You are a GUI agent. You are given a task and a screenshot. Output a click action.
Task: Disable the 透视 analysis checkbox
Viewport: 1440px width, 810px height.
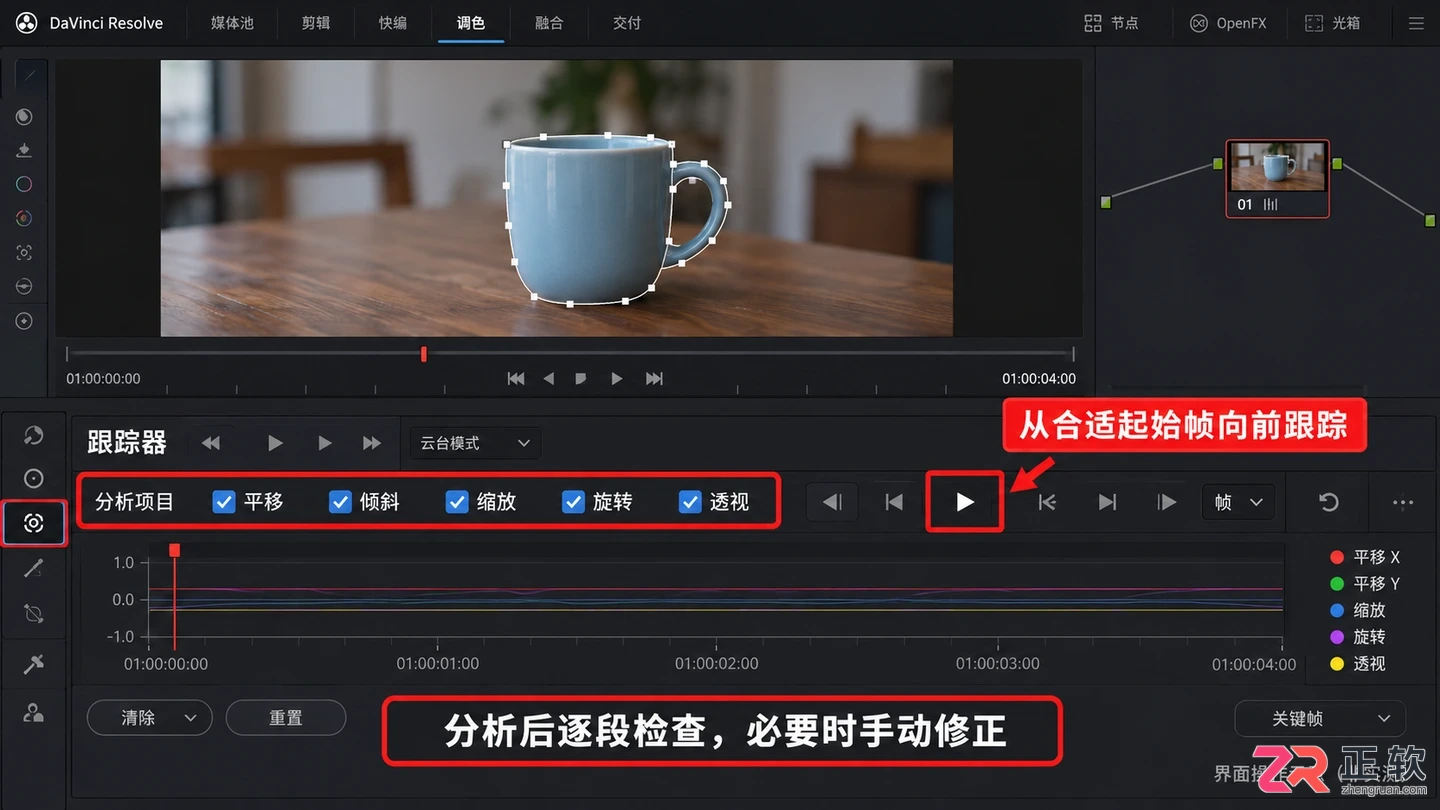pos(690,501)
